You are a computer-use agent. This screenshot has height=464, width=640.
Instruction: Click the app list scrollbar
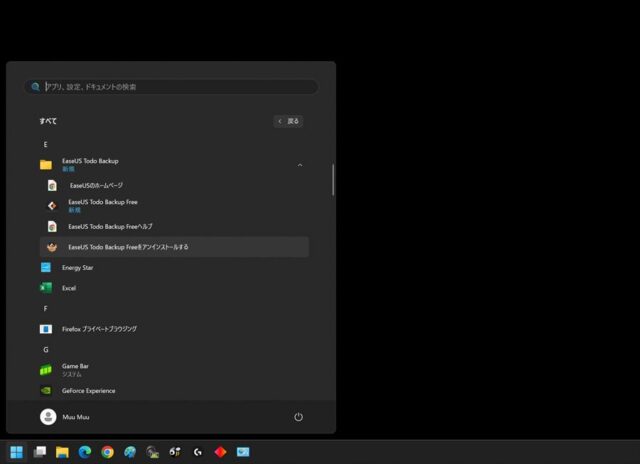333,180
